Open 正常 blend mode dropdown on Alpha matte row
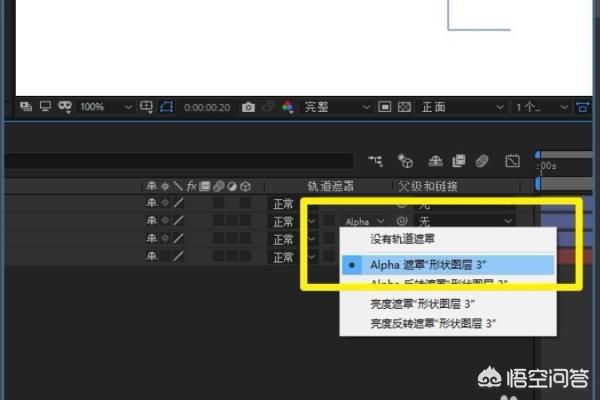The image size is (600, 400). 293,221
